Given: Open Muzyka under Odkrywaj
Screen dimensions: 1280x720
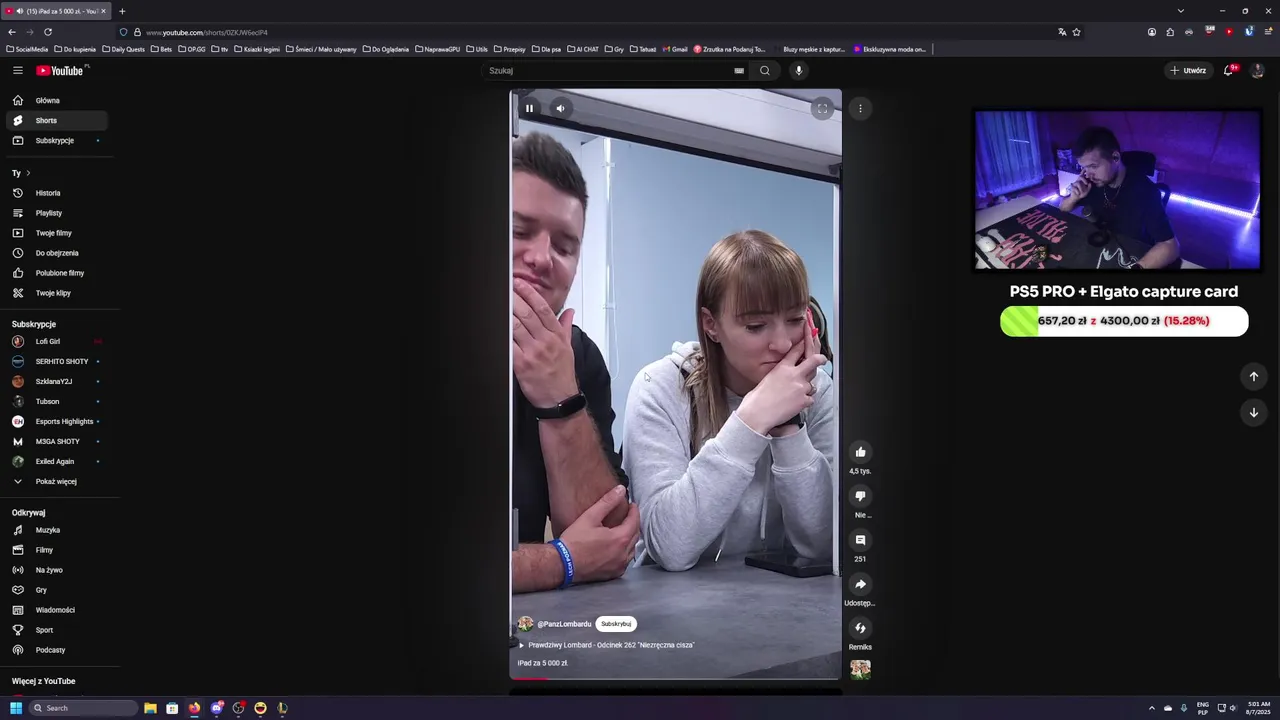Looking at the screenshot, I should click(56, 530).
